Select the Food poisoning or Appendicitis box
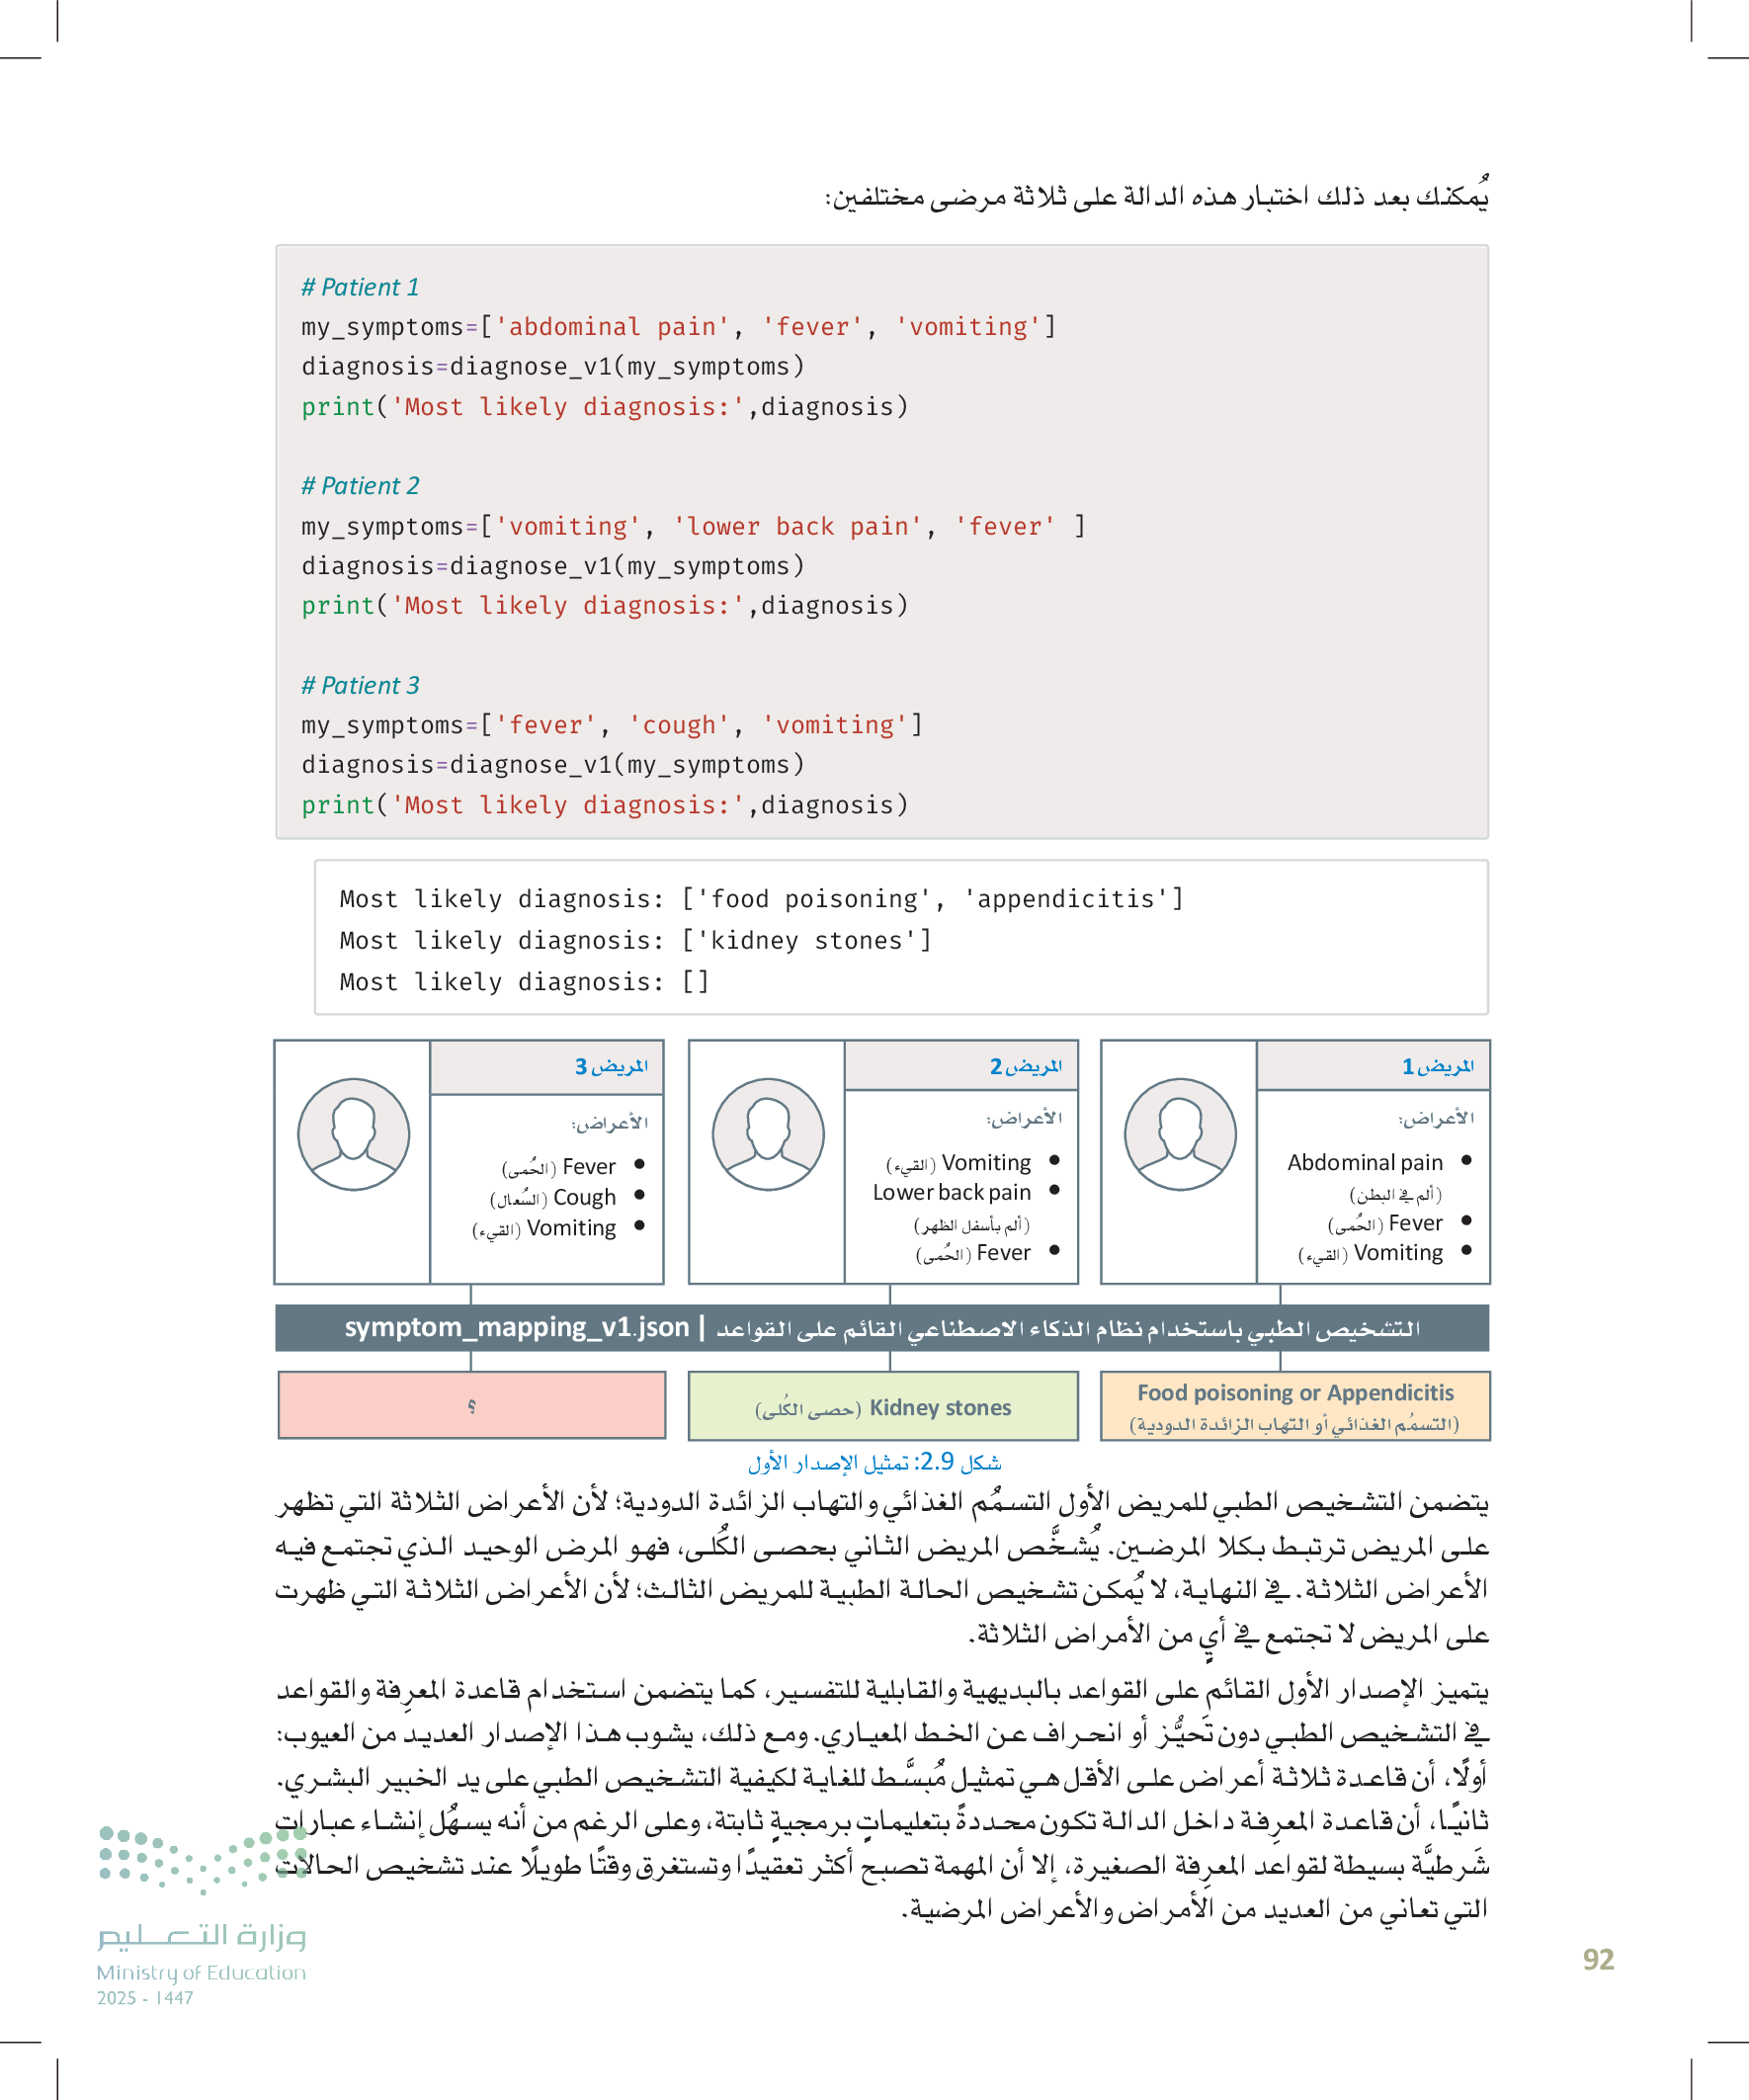This screenshot has height=2100, width=1749. click(1294, 1406)
